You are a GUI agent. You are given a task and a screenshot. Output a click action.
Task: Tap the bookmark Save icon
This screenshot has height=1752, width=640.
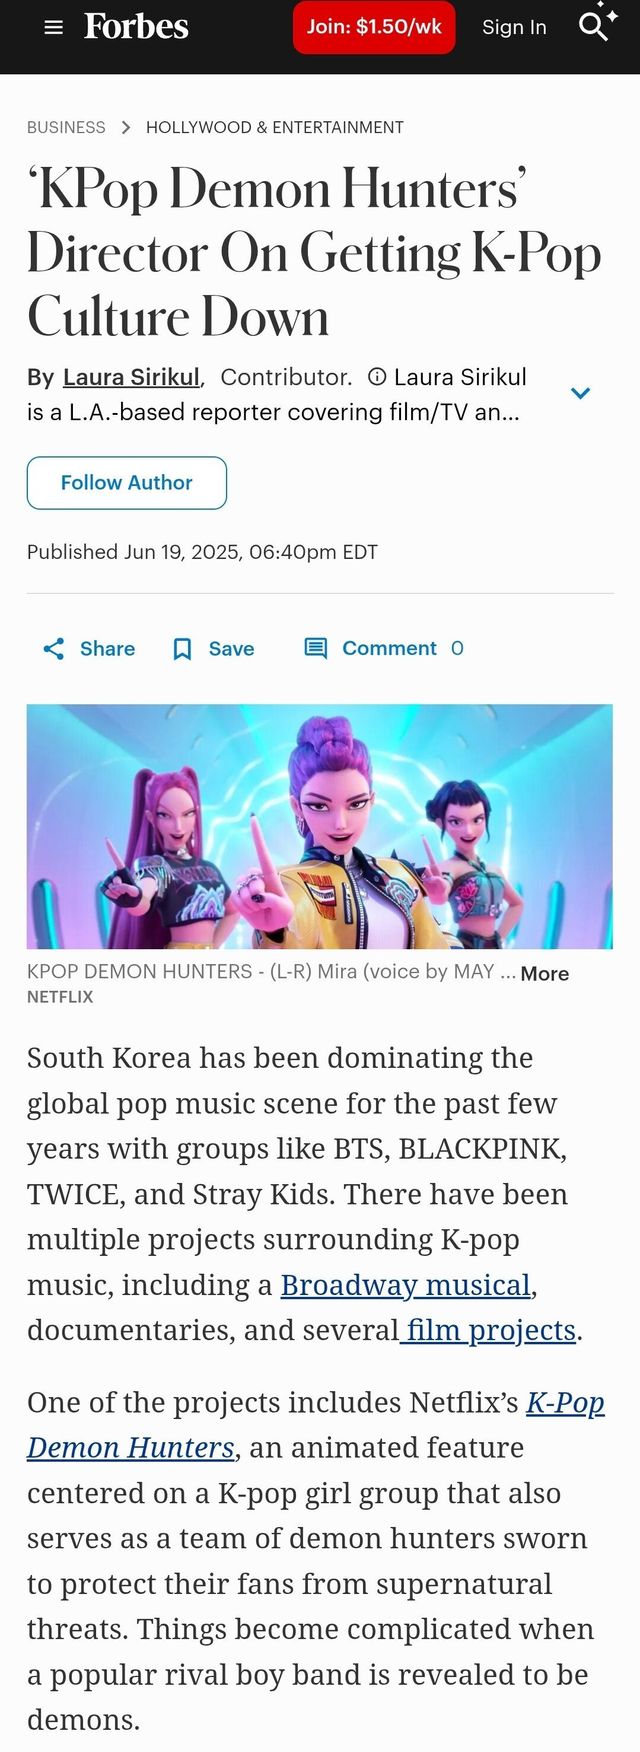[182, 649]
